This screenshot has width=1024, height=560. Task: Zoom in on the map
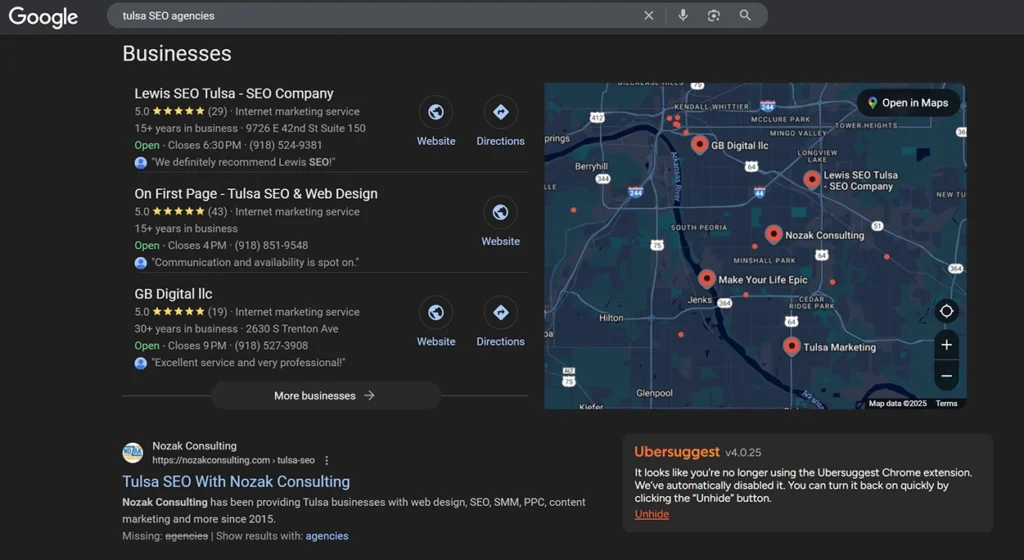(946, 345)
